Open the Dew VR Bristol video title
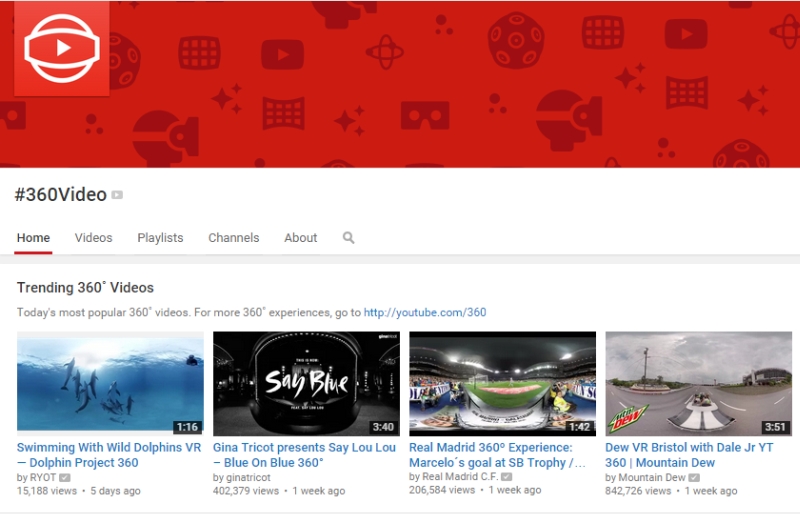The width and height of the screenshot is (800, 523). coord(689,455)
